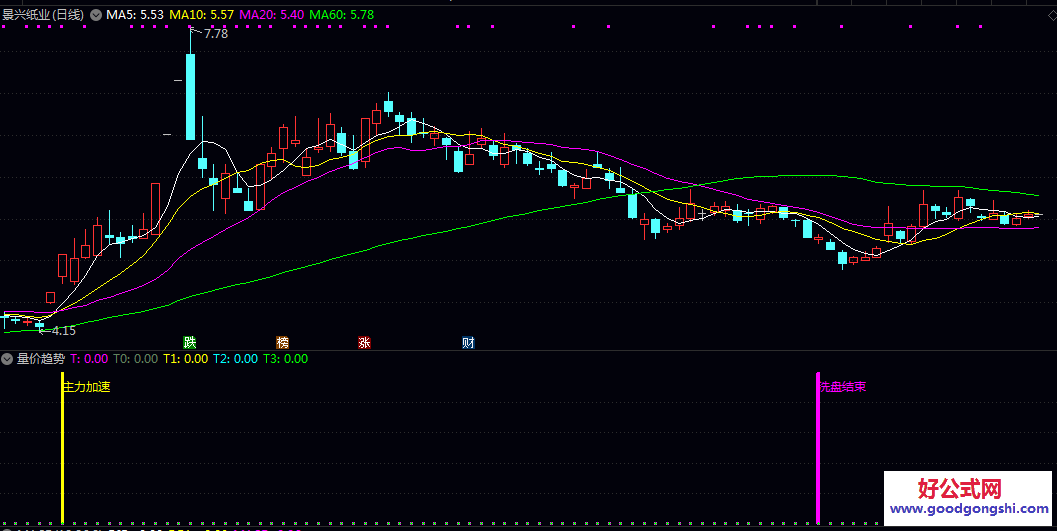The image size is (1057, 531).
Task: Click the red 涨 event marker icon
Action: 364,342
